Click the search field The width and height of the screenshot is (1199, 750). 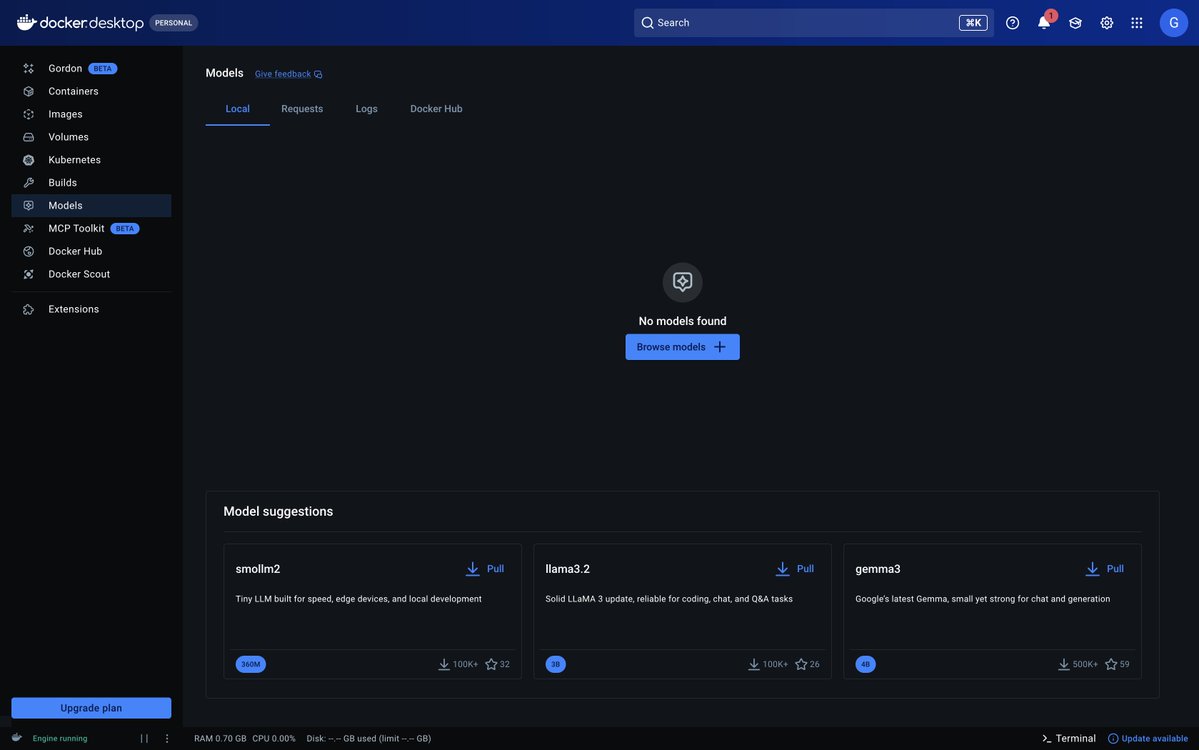(814, 23)
